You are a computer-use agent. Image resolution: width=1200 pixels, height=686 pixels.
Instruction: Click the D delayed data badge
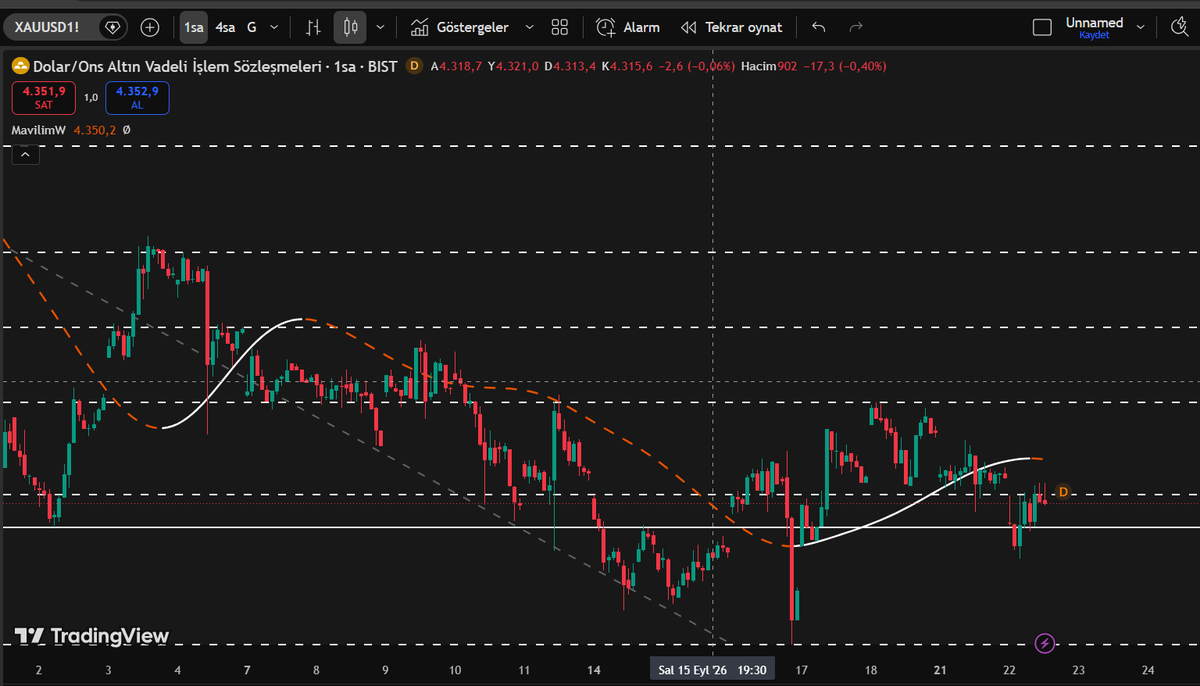click(415, 66)
